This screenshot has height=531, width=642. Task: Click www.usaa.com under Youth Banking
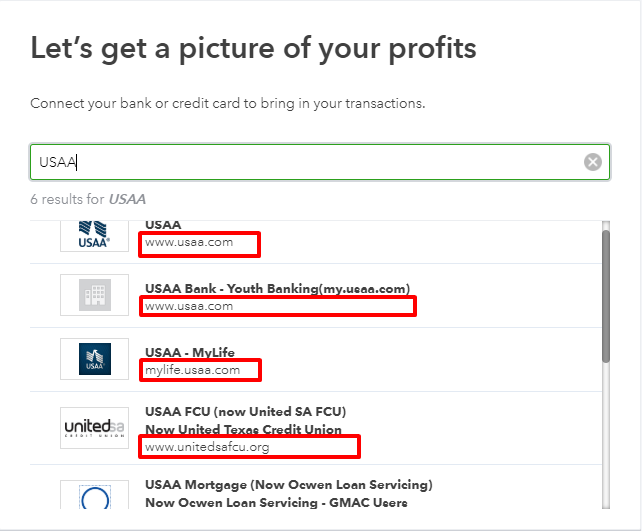(x=189, y=306)
